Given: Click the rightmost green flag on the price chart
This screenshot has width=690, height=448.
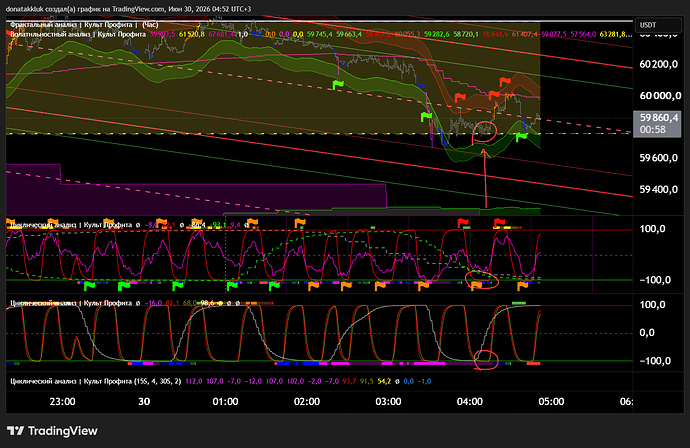Looking at the screenshot, I should coord(521,137).
